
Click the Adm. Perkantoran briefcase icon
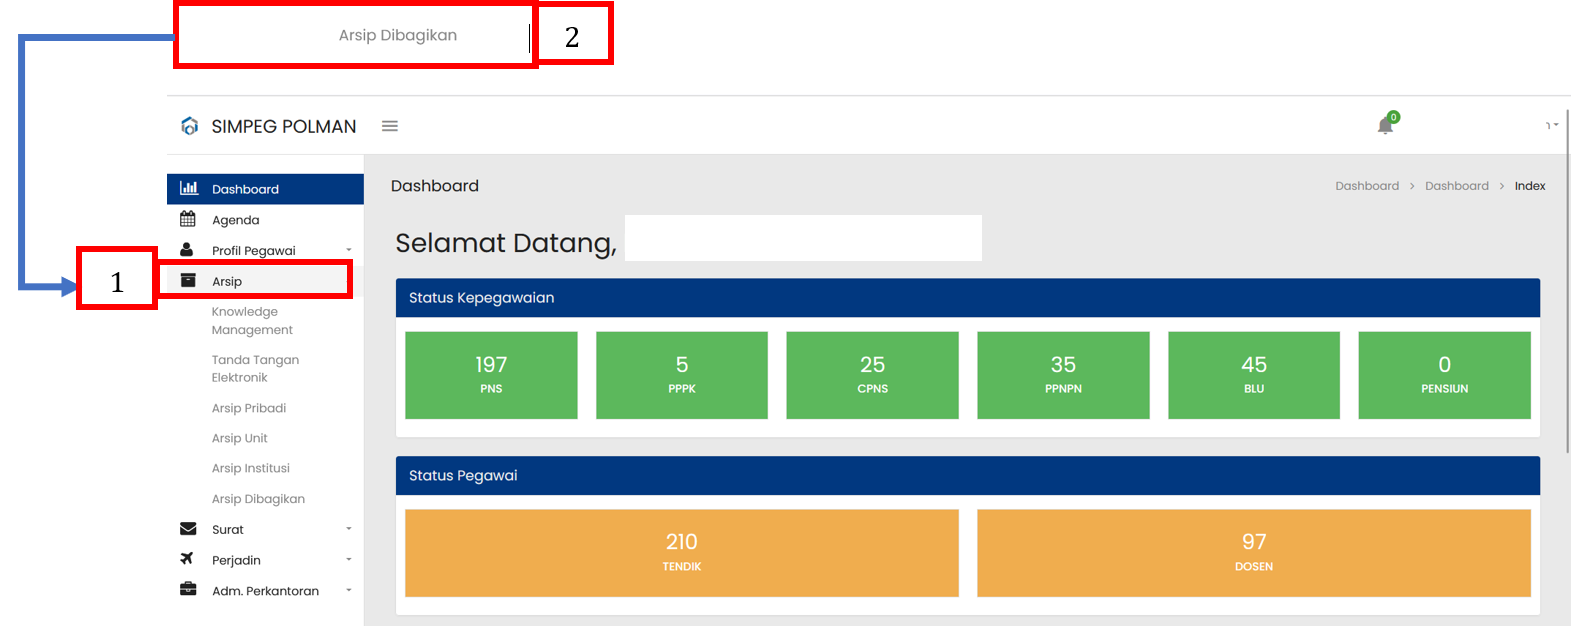(188, 590)
